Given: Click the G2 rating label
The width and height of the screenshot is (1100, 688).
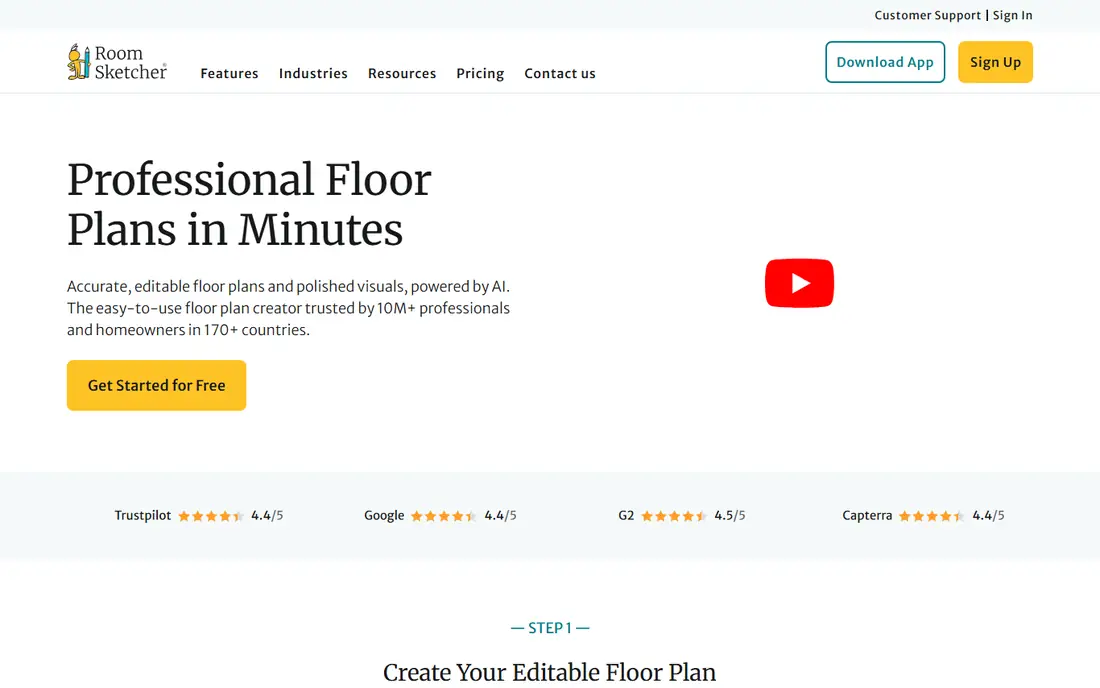Looking at the screenshot, I should (x=626, y=515).
